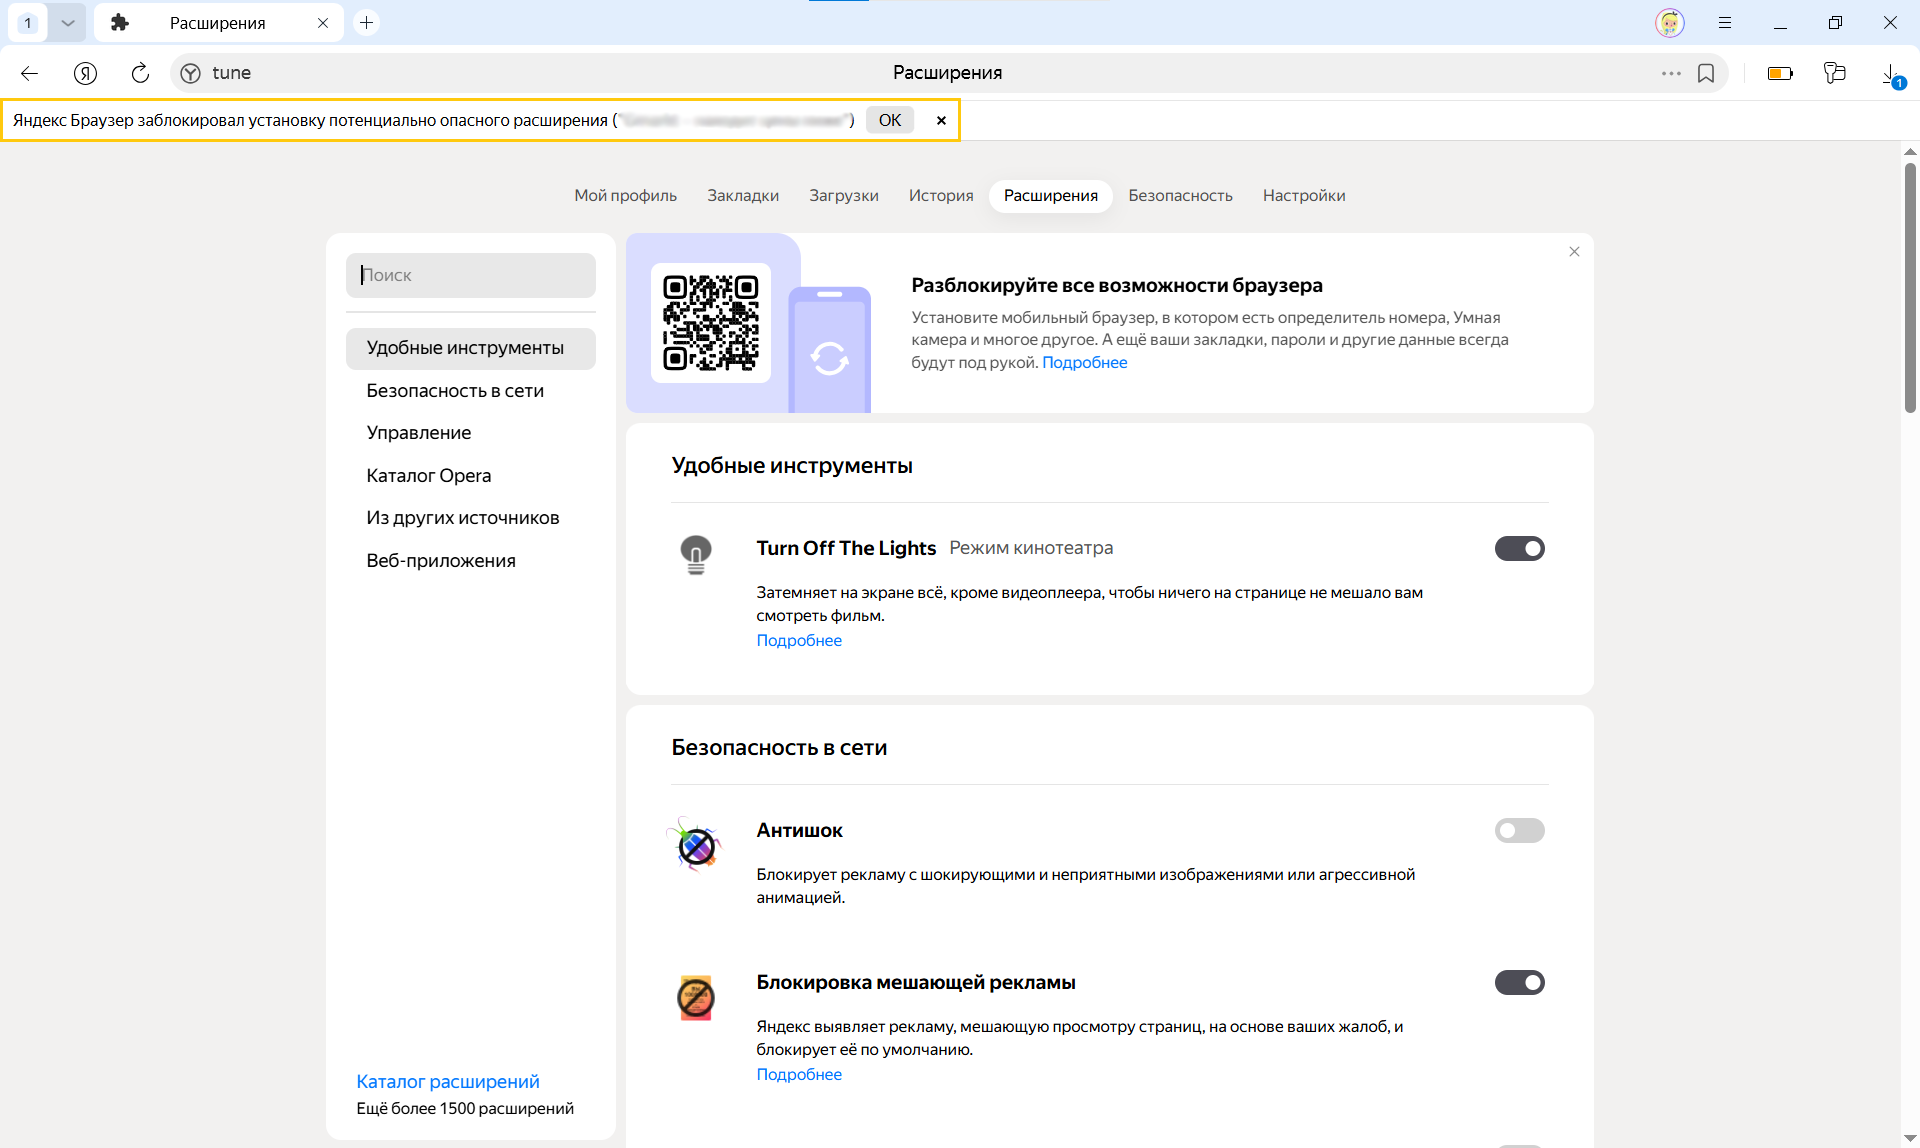Click the Yandex home button
Image resolution: width=1920 pixels, height=1148 pixels.
(86, 73)
